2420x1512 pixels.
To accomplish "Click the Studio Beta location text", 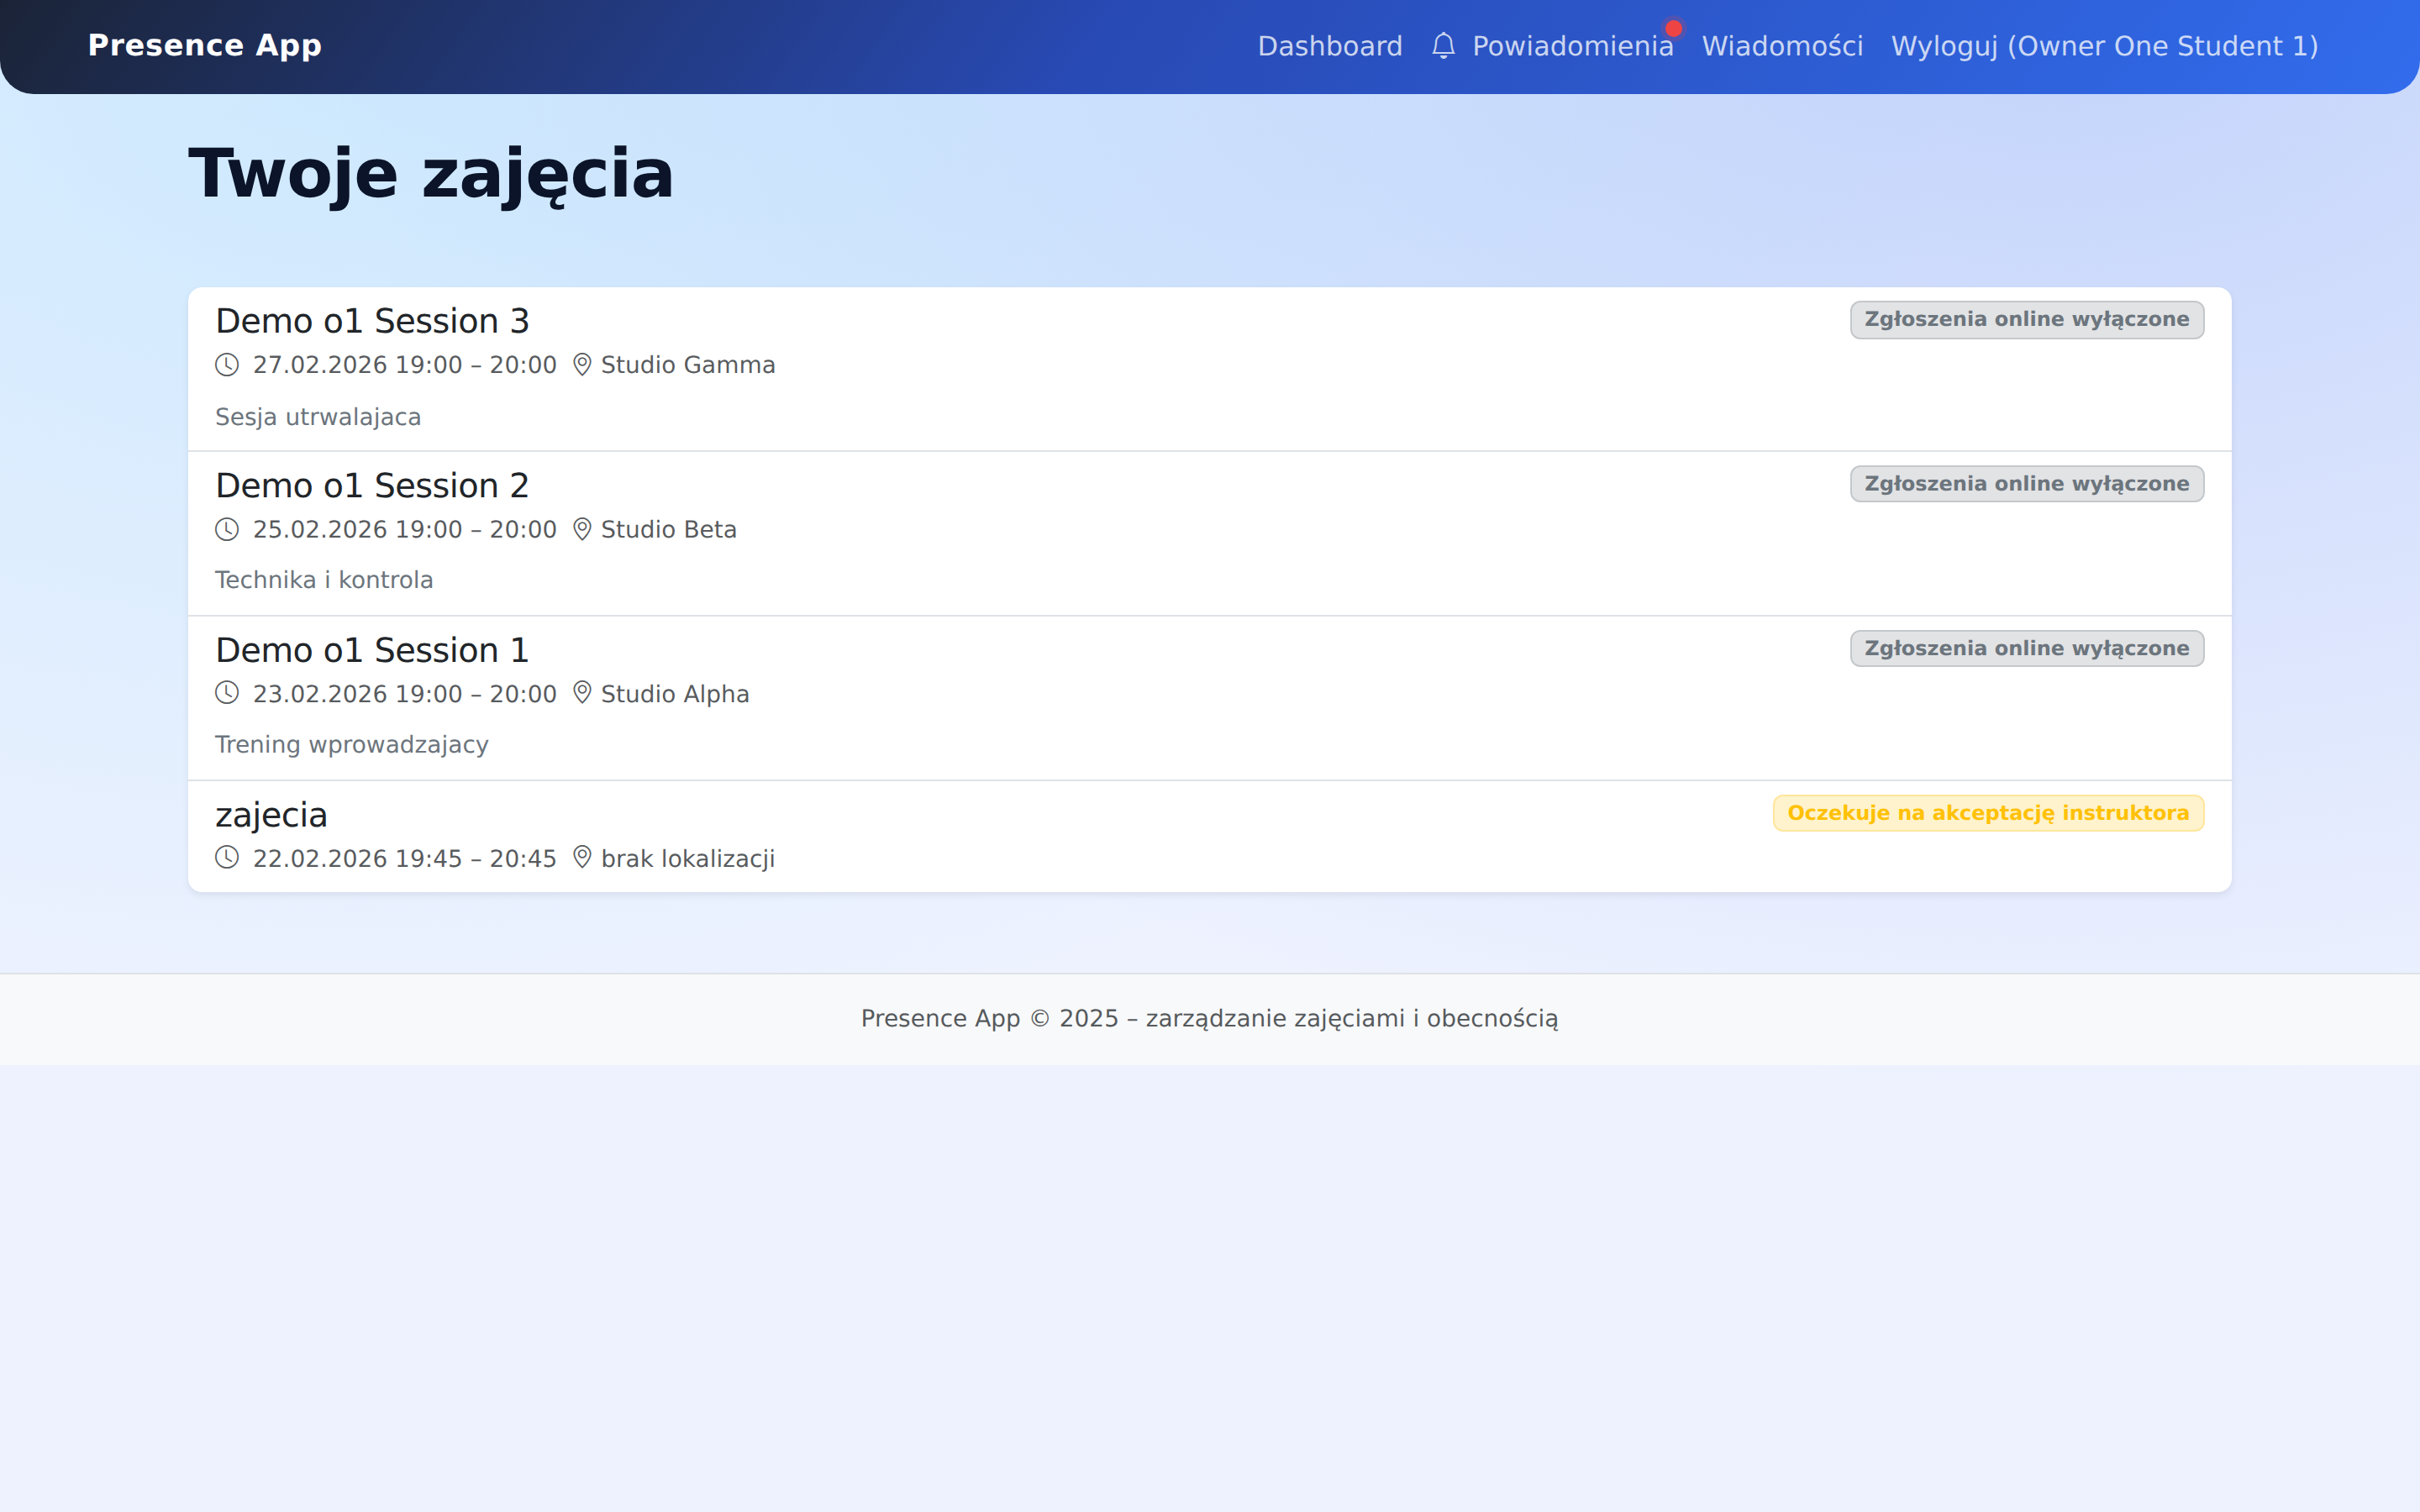I will 668,529.
